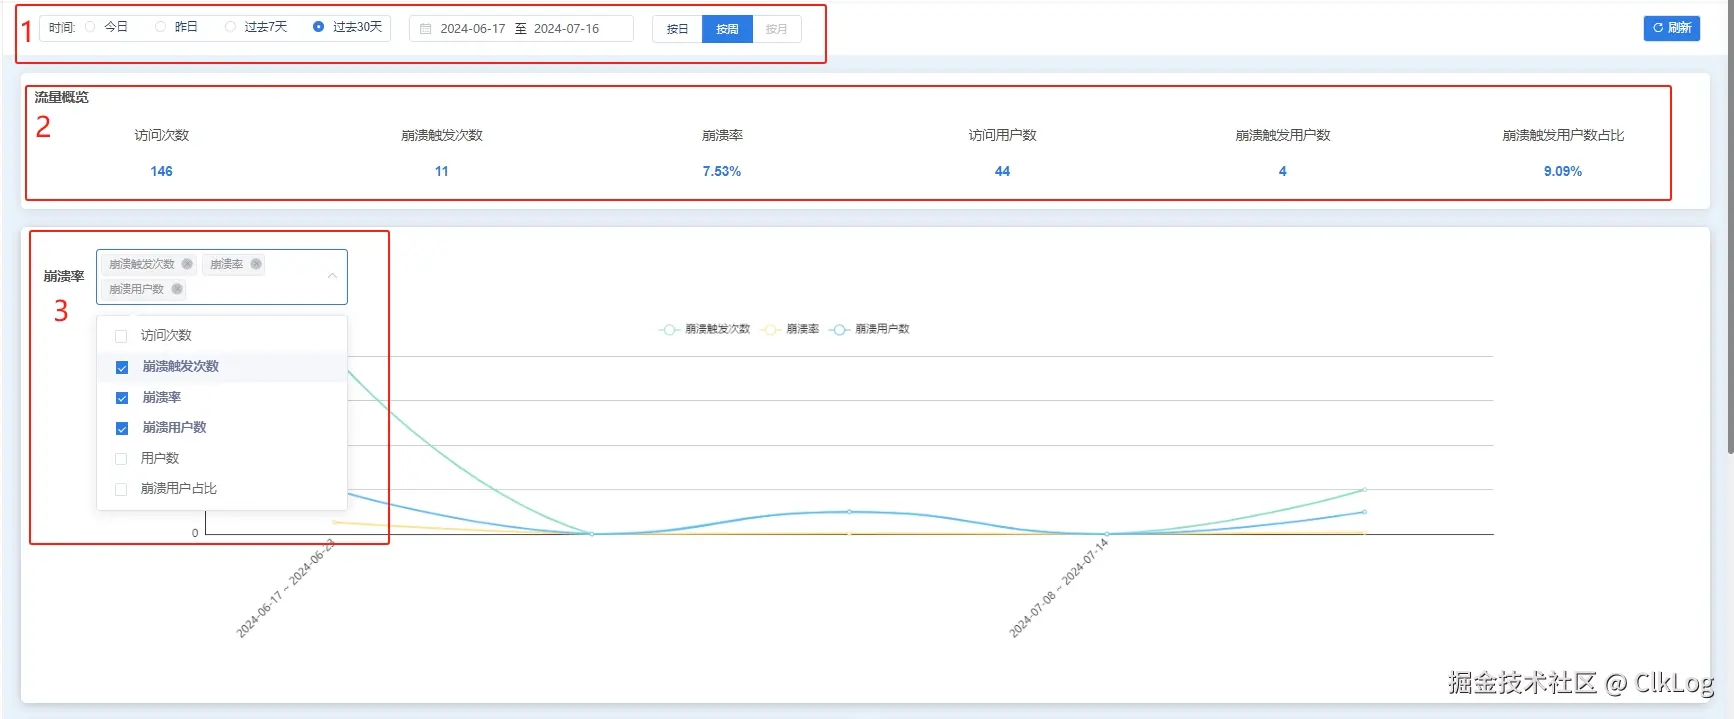Open the date range picker 2024-06-17 至 2024-07-16
Image resolution: width=1734 pixels, height=719 pixels.
(521, 29)
